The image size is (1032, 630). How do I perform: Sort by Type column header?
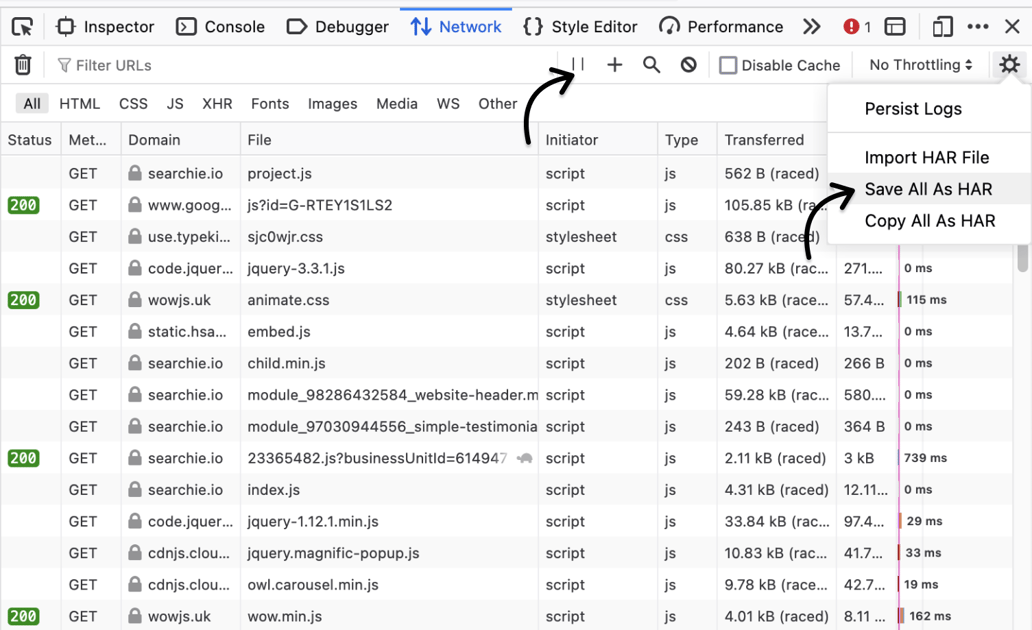point(687,140)
